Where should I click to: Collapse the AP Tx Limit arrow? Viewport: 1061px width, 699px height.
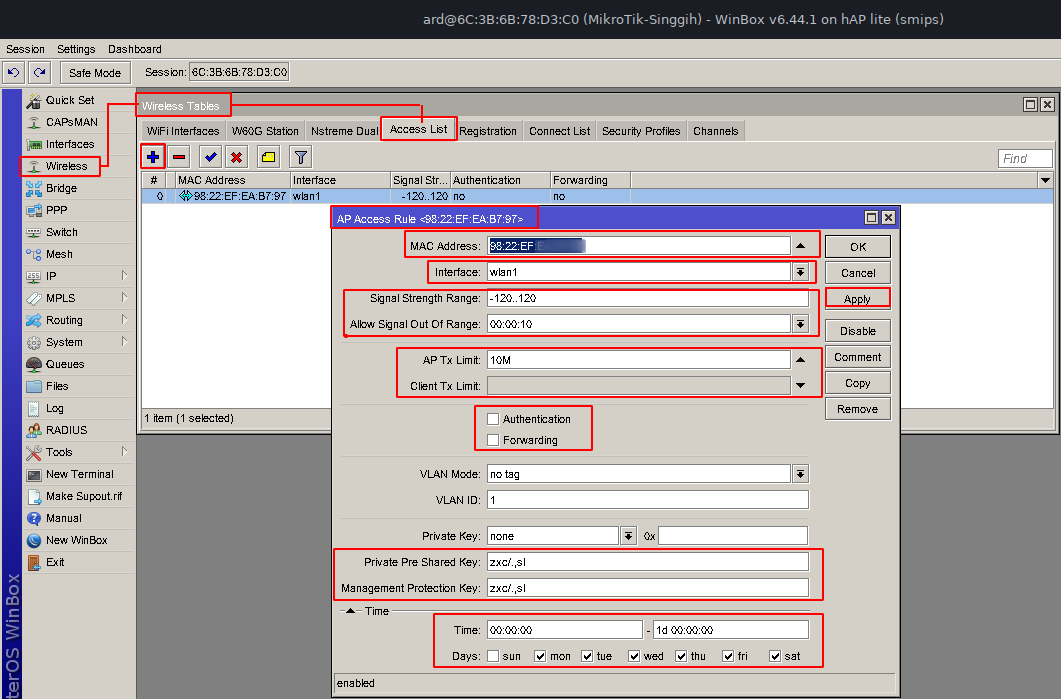[800, 360]
